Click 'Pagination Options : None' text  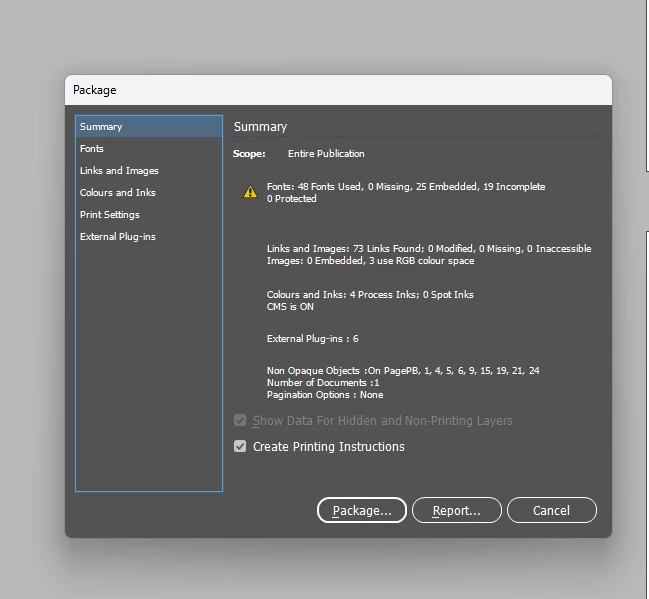tap(325, 395)
